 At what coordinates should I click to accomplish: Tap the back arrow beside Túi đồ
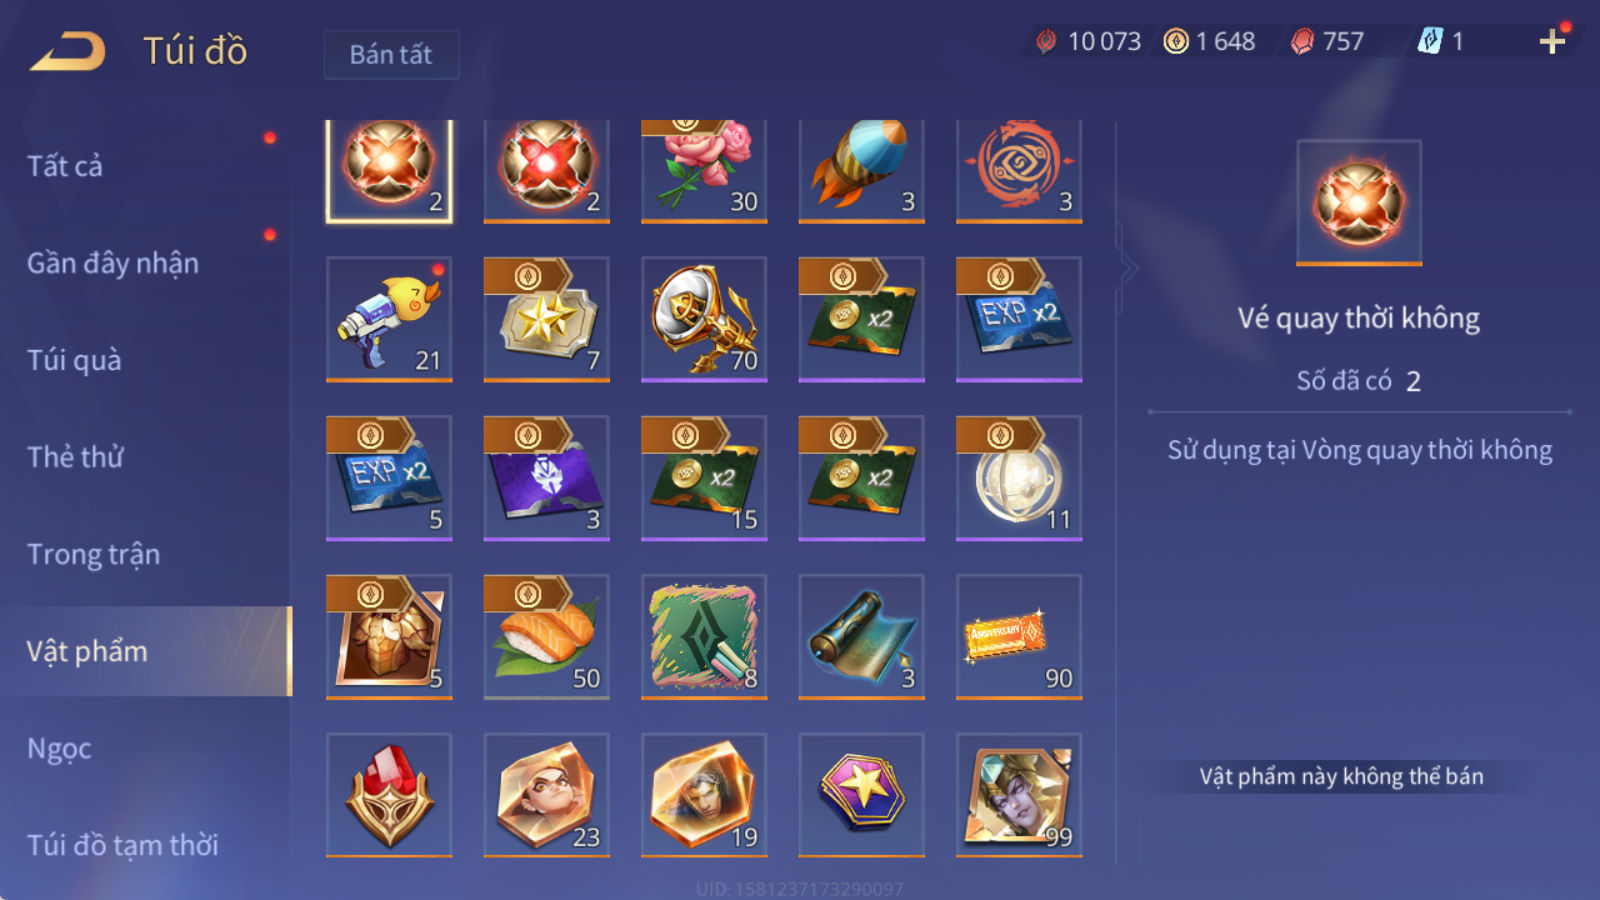(68, 51)
